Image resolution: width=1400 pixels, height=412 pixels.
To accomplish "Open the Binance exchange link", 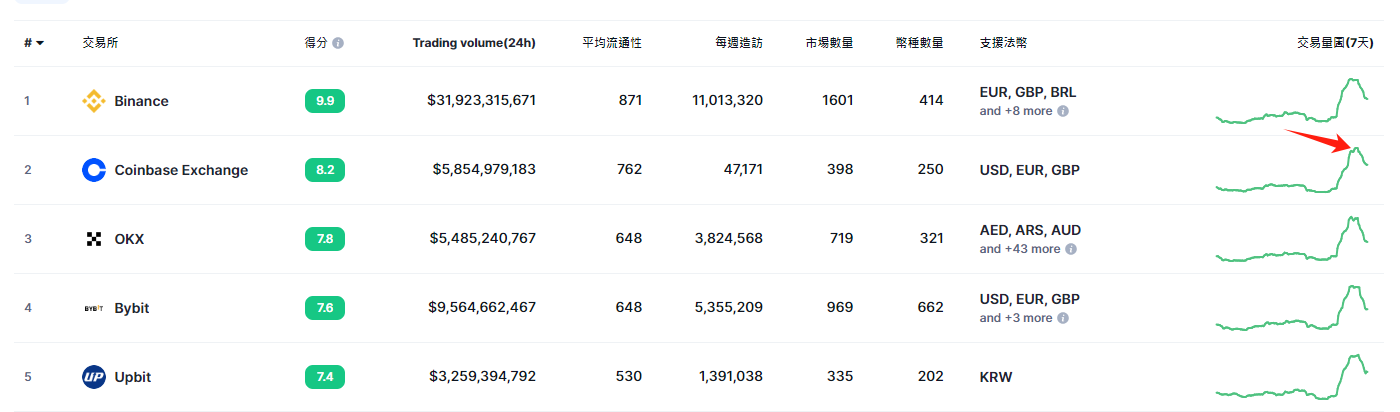I will 141,101.
